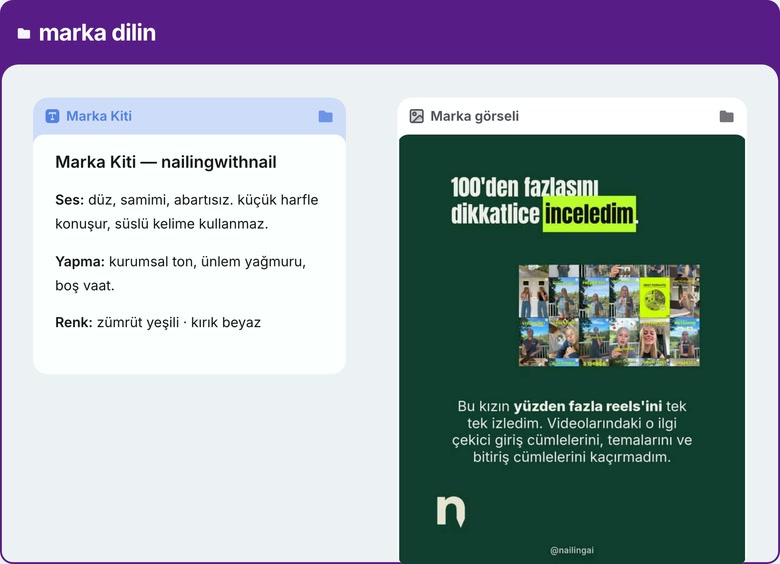Click the paragraph starting "Bu kızın yüzden fazla reels'ini"

[x=572, y=431]
